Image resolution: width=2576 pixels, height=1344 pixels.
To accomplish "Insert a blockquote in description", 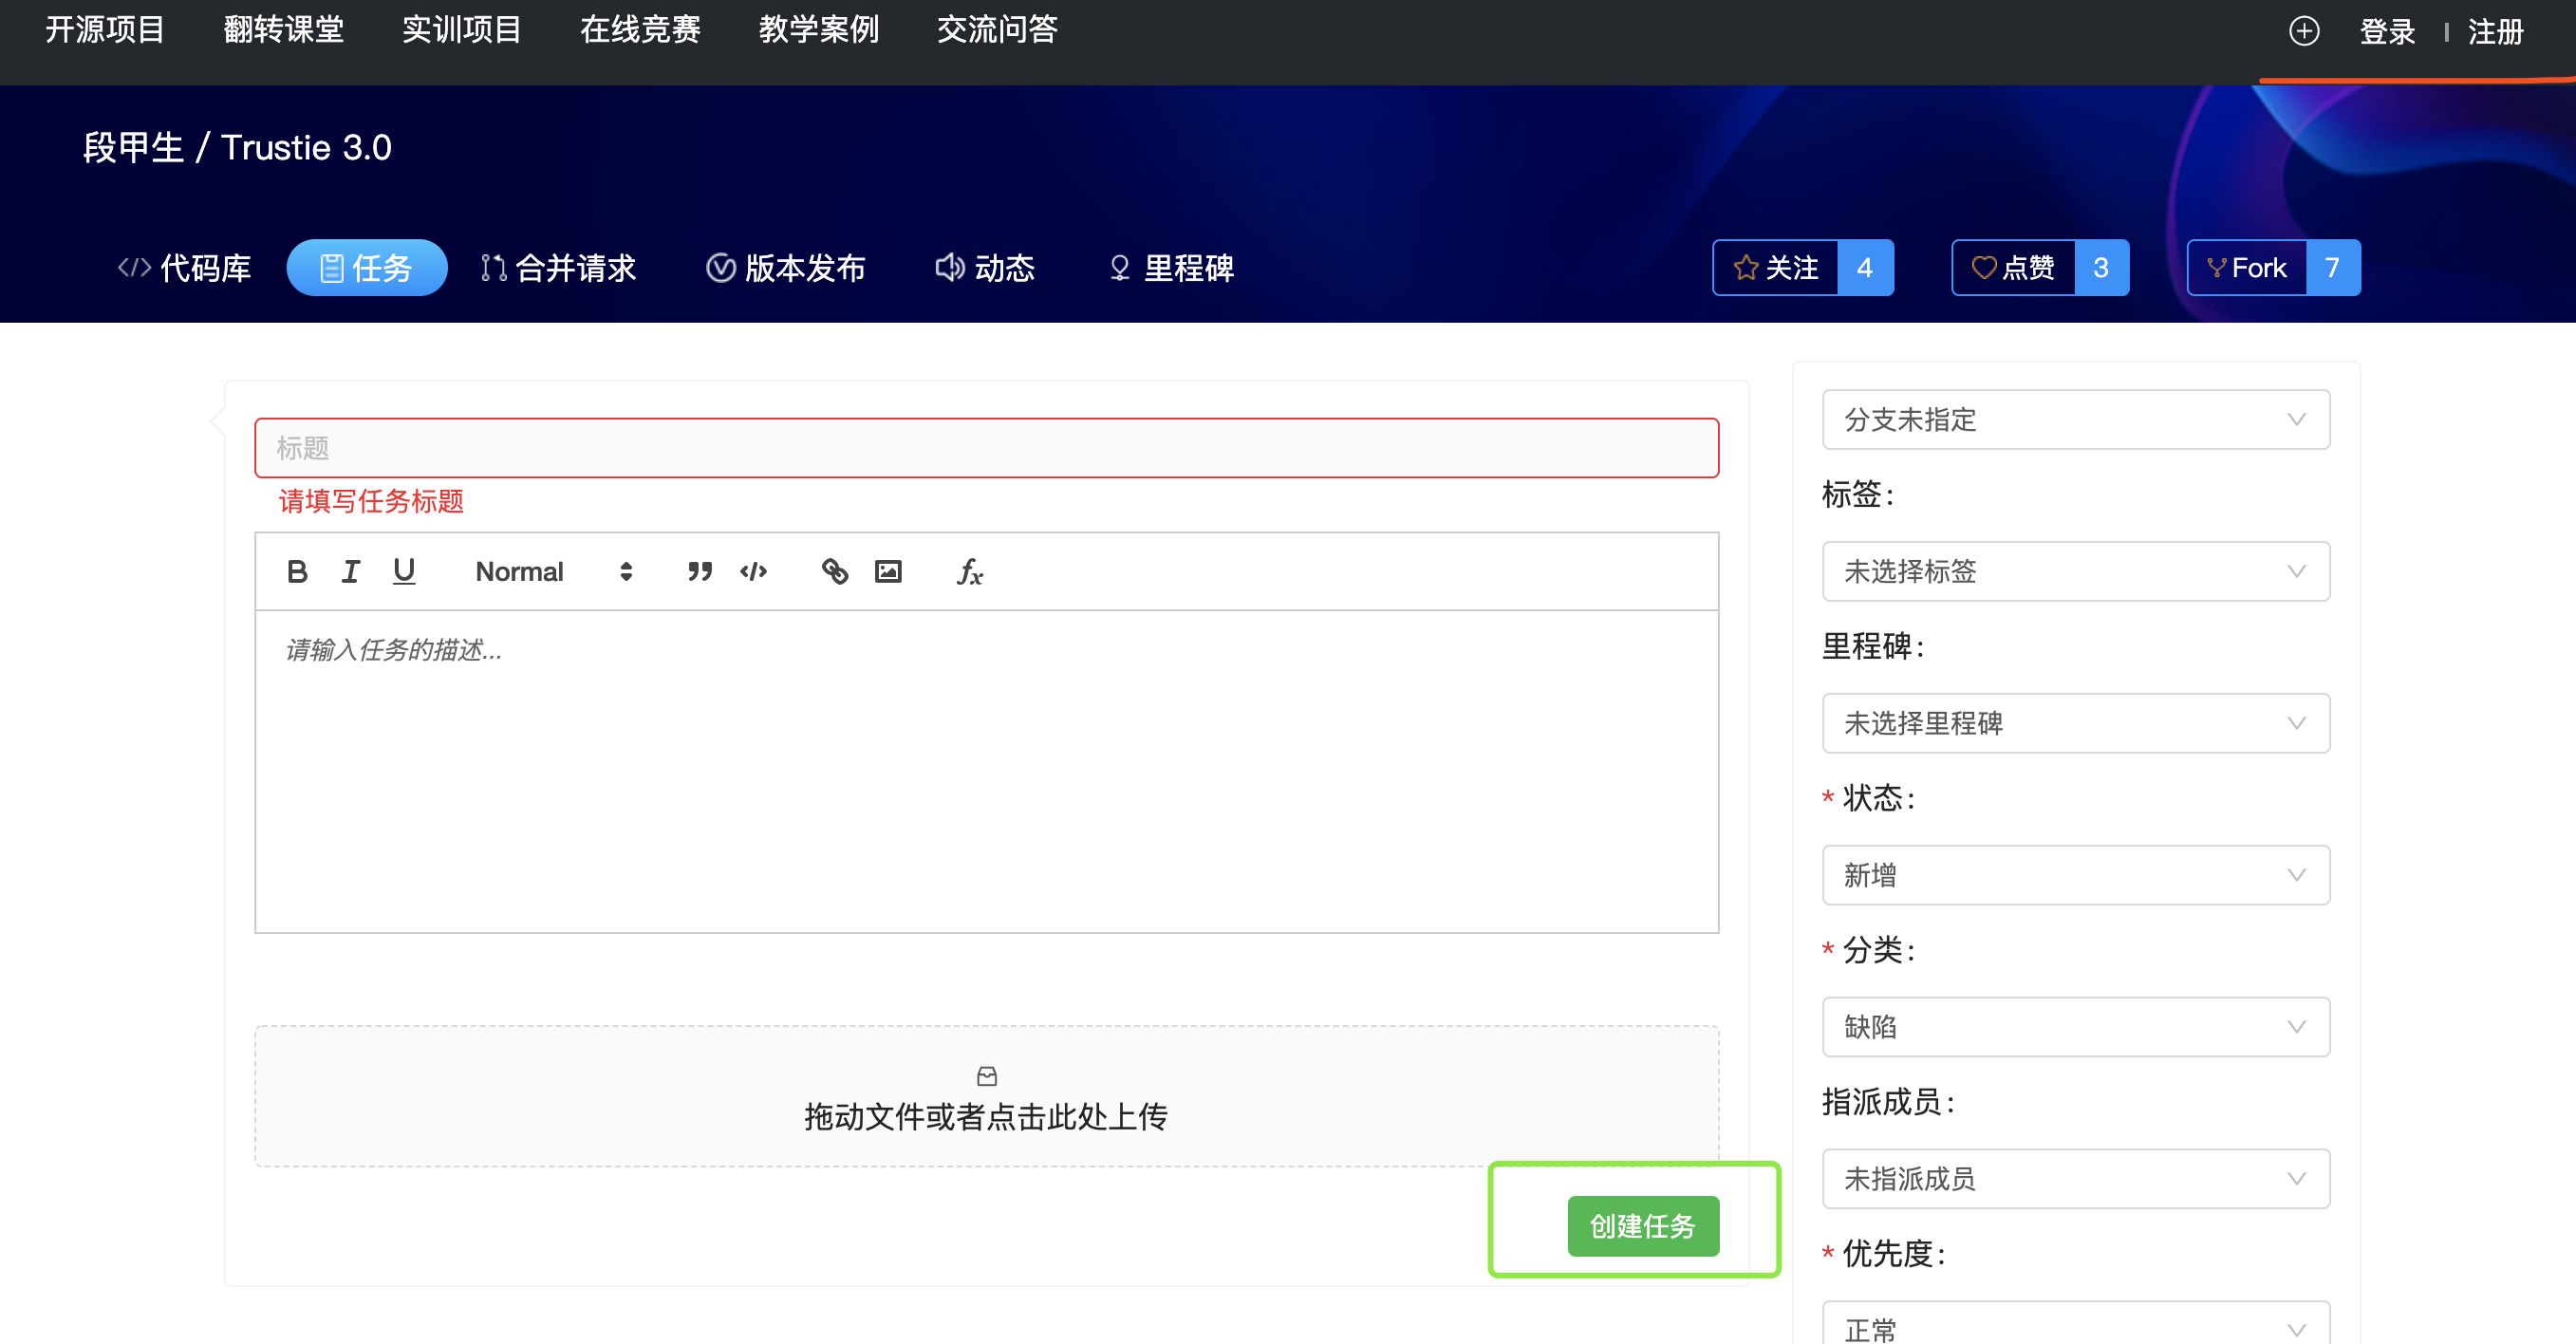I will pyautogui.click(x=700, y=571).
